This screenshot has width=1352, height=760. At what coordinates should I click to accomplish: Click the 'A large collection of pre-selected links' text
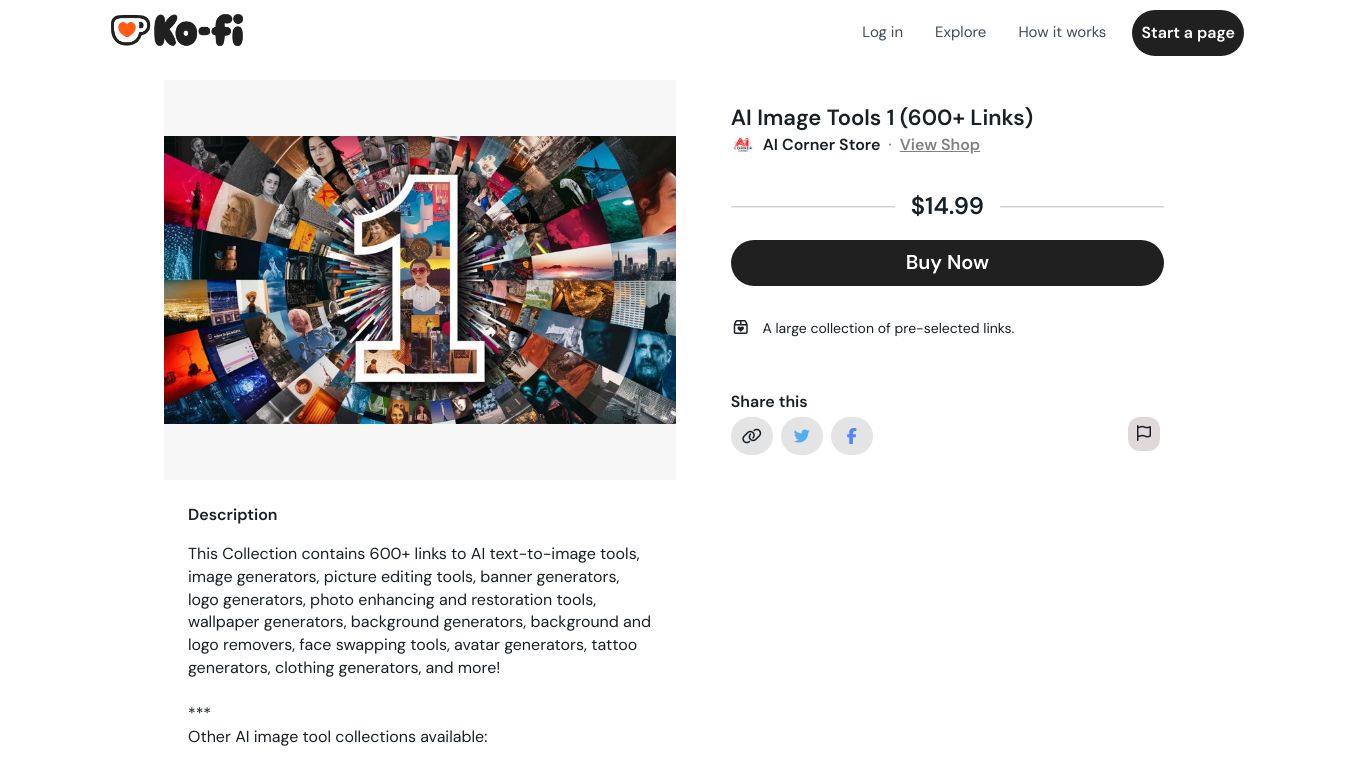tap(888, 328)
